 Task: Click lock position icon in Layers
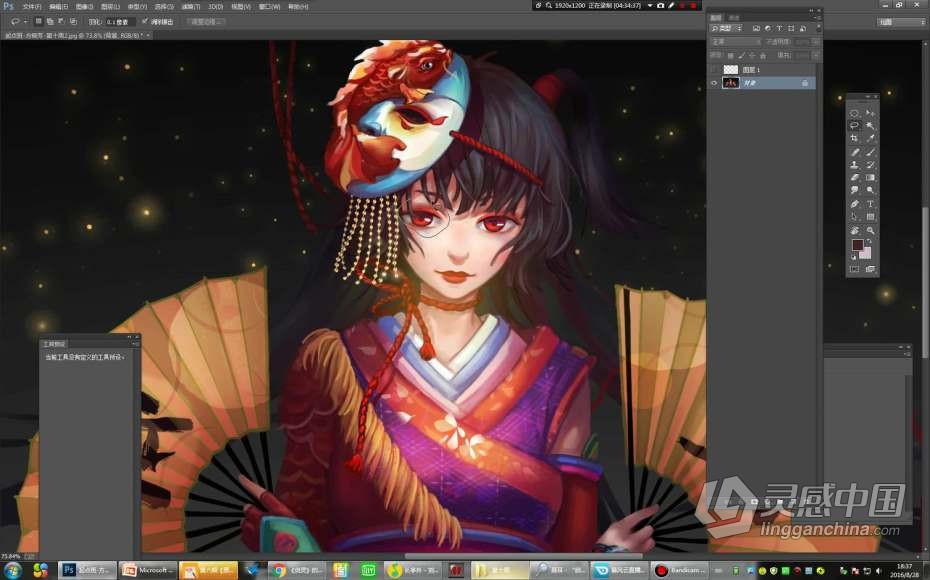click(x=753, y=56)
